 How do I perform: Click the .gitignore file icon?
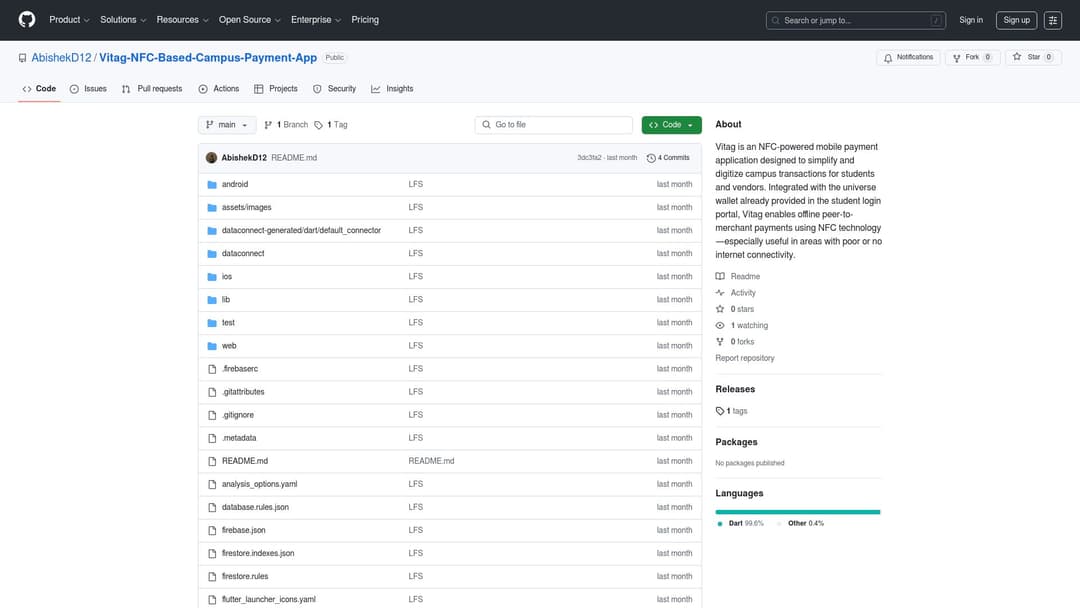[x=212, y=415]
